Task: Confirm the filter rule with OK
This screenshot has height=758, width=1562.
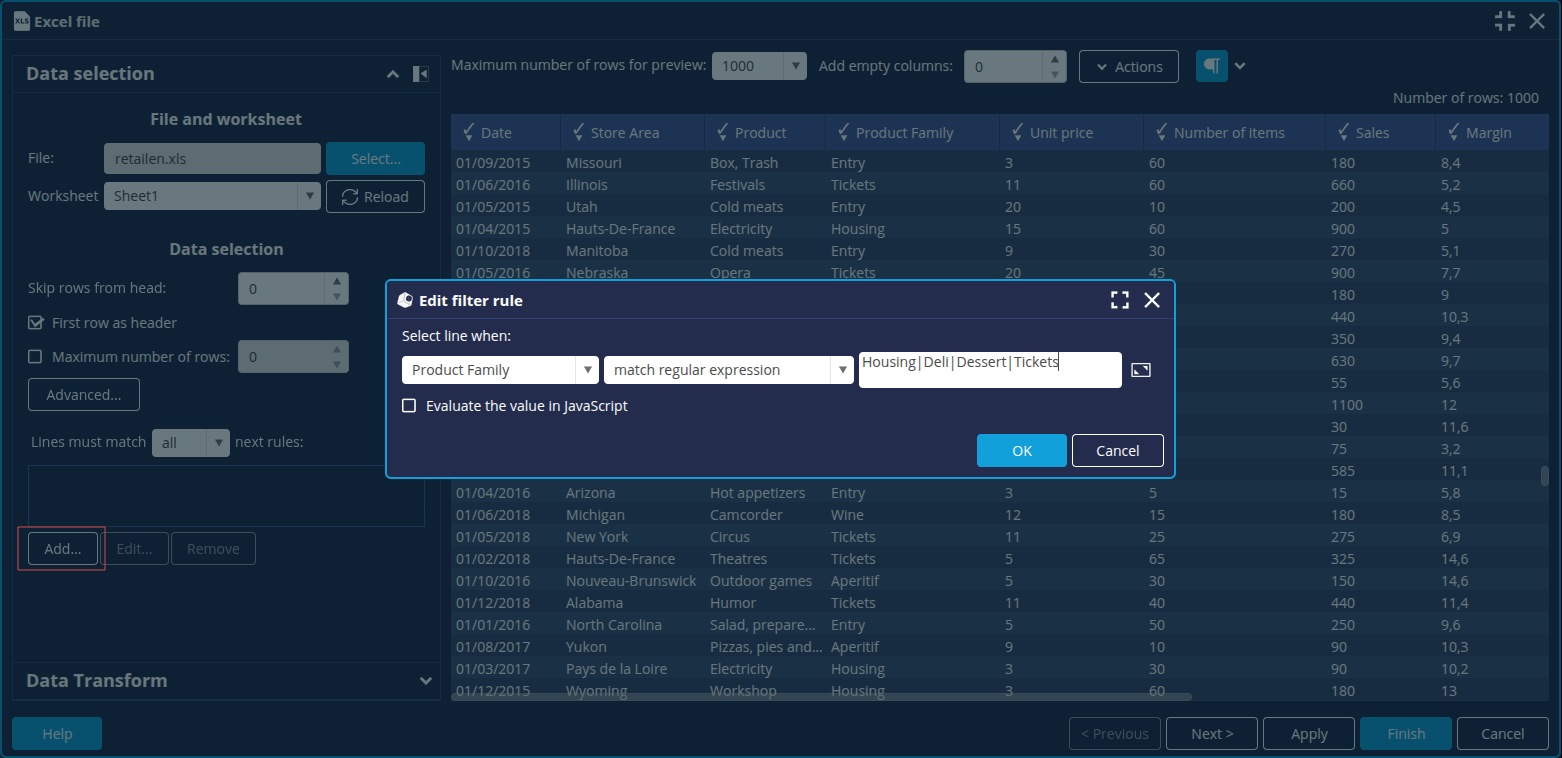Action: point(1021,451)
